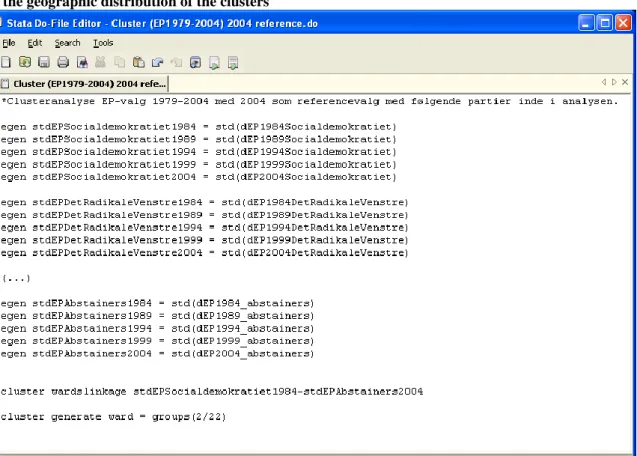Select the Cluster (EP1979-2004) 2004 refe... tab

coord(84,84)
